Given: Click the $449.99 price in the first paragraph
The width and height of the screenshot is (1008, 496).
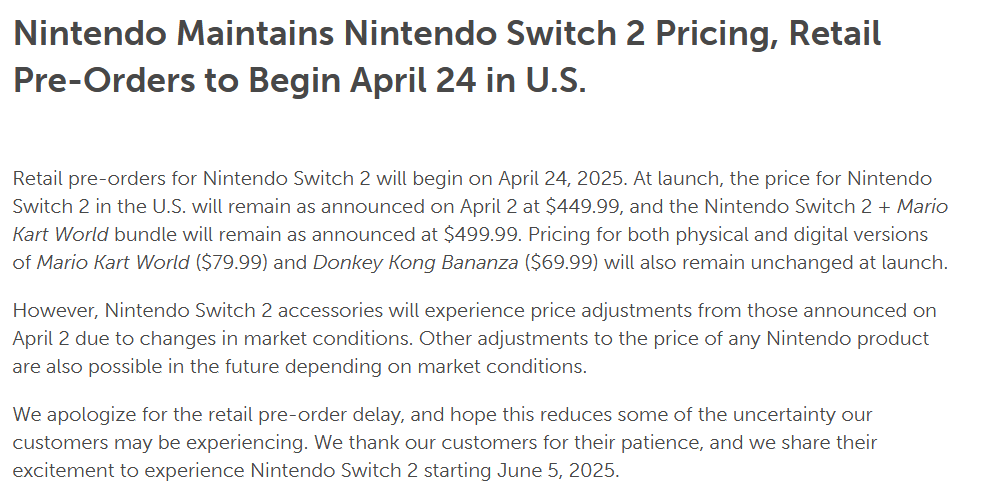Looking at the screenshot, I should [x=582, y=206].
